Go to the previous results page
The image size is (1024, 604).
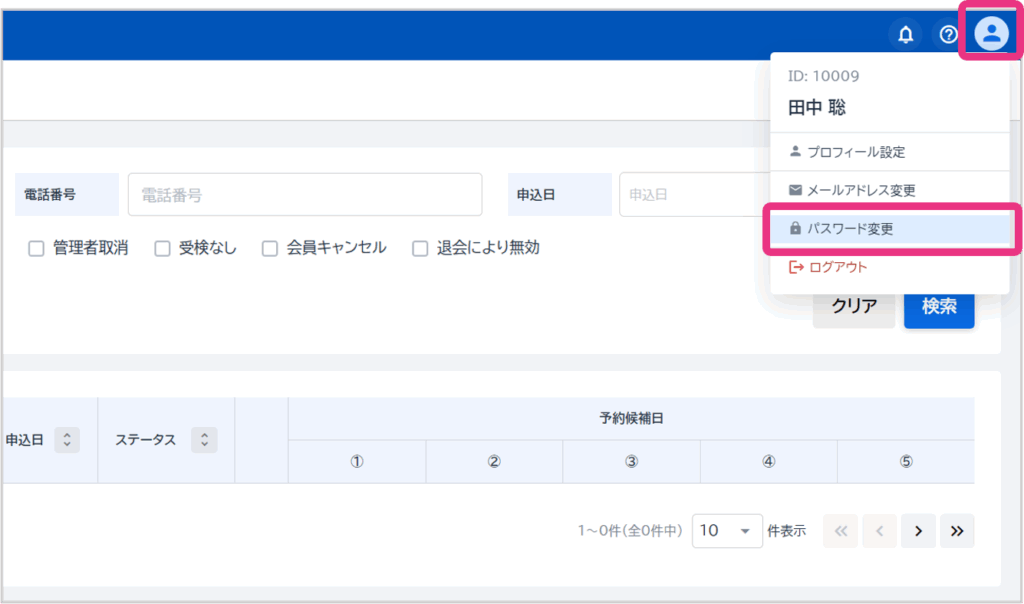click(x=879, y=531)
